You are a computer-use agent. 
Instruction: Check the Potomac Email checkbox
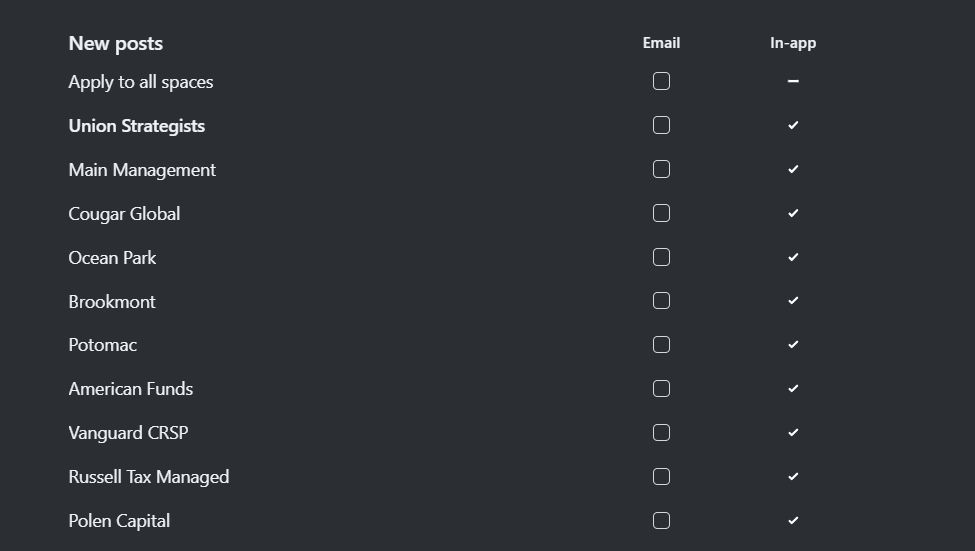(661, 345)
